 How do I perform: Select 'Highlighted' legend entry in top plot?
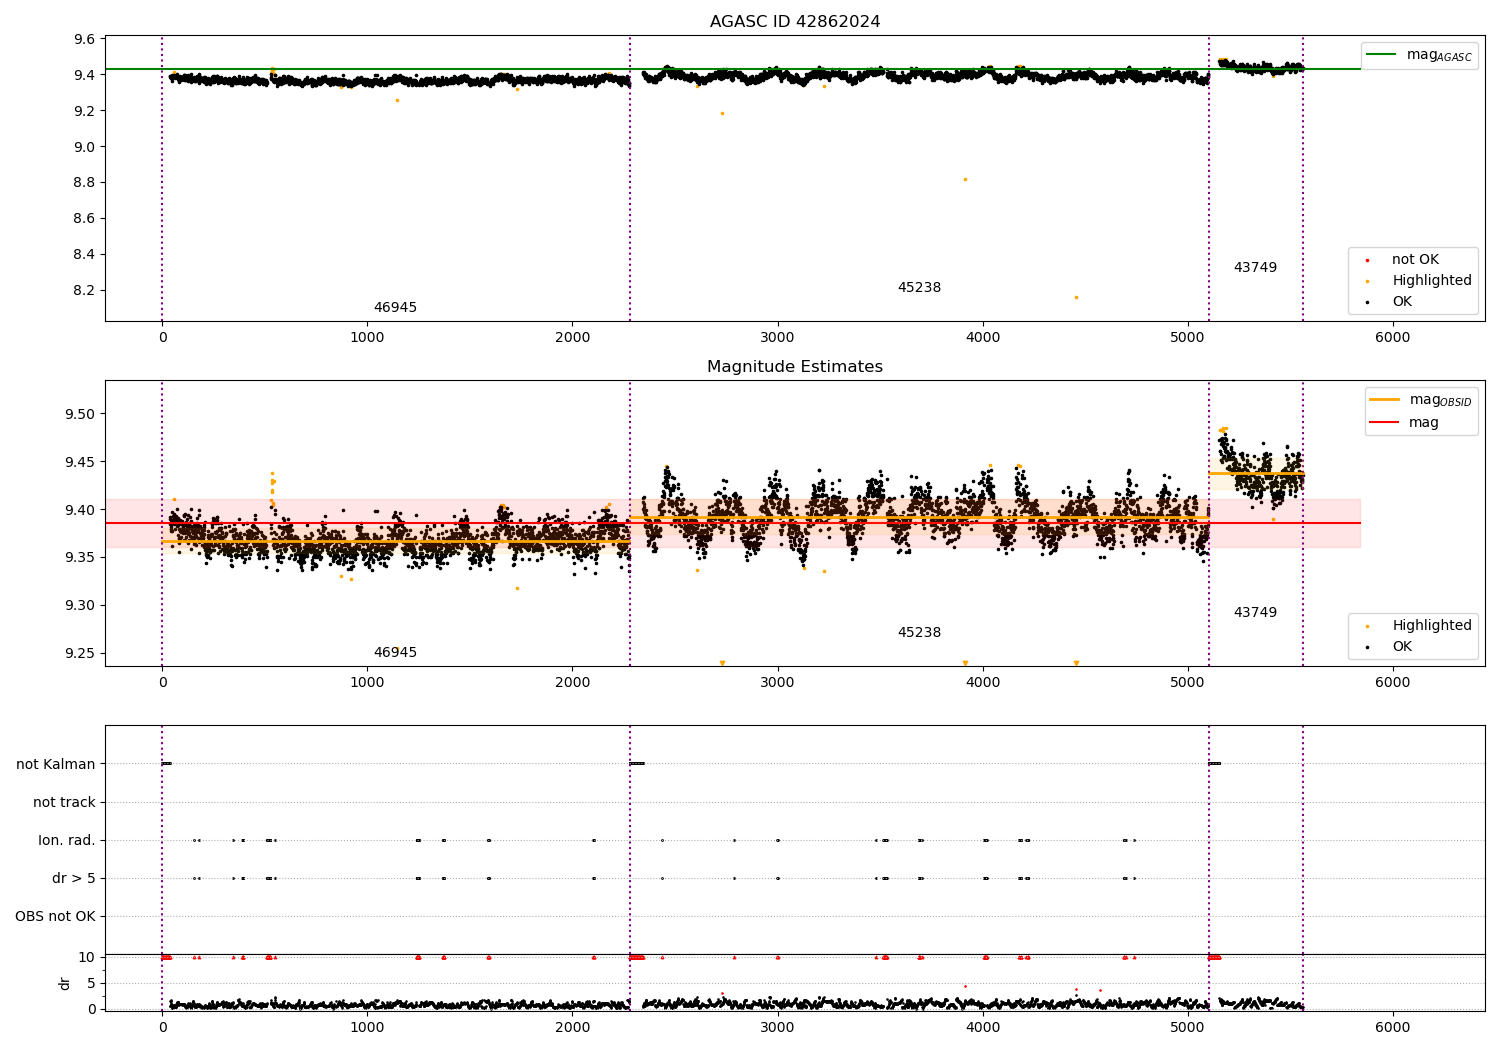(1432, 281)
